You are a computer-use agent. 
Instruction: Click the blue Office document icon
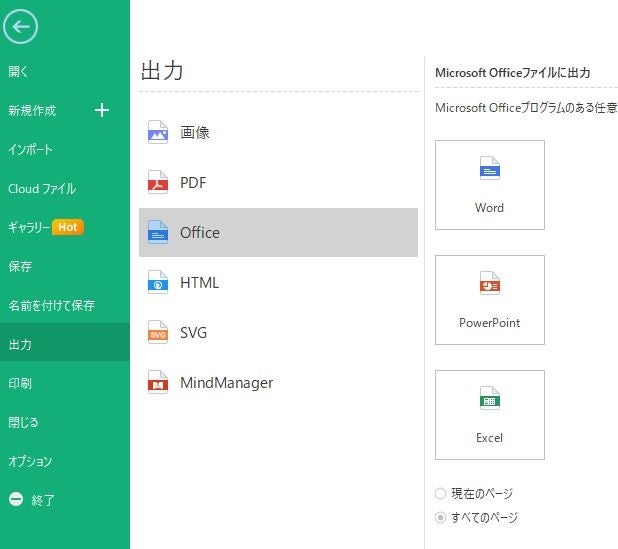(158, 232)
